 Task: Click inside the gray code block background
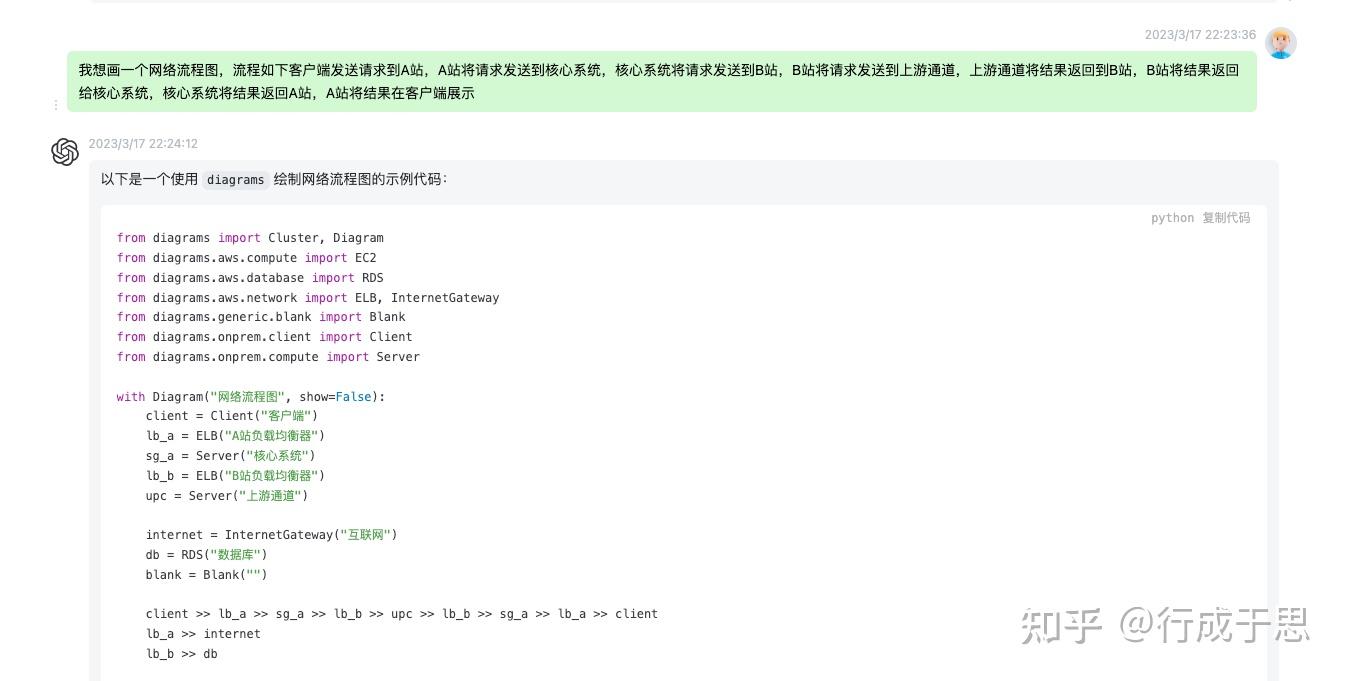click(x=800, y=450)
